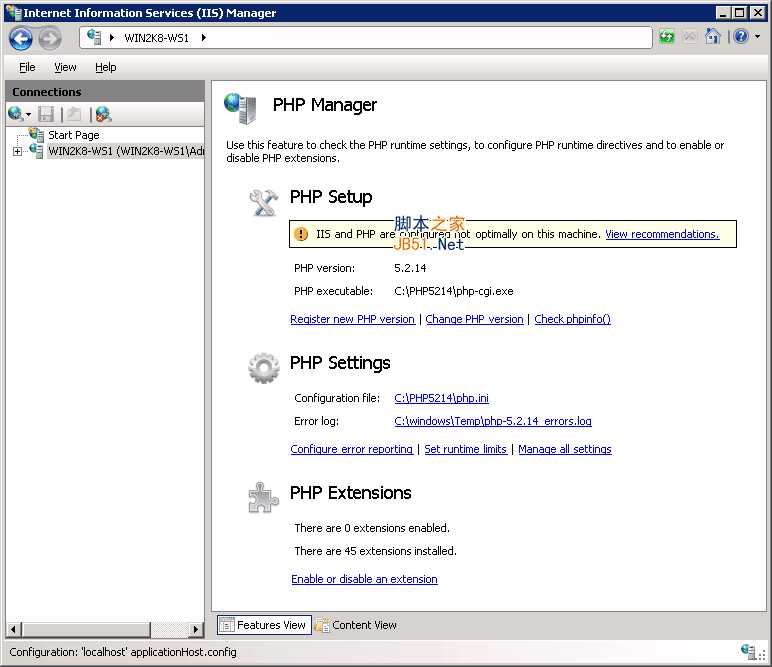This screenshot has width=772, height=667.
Task: Select Start Page in Connections tree
Action: coord(73,135)
